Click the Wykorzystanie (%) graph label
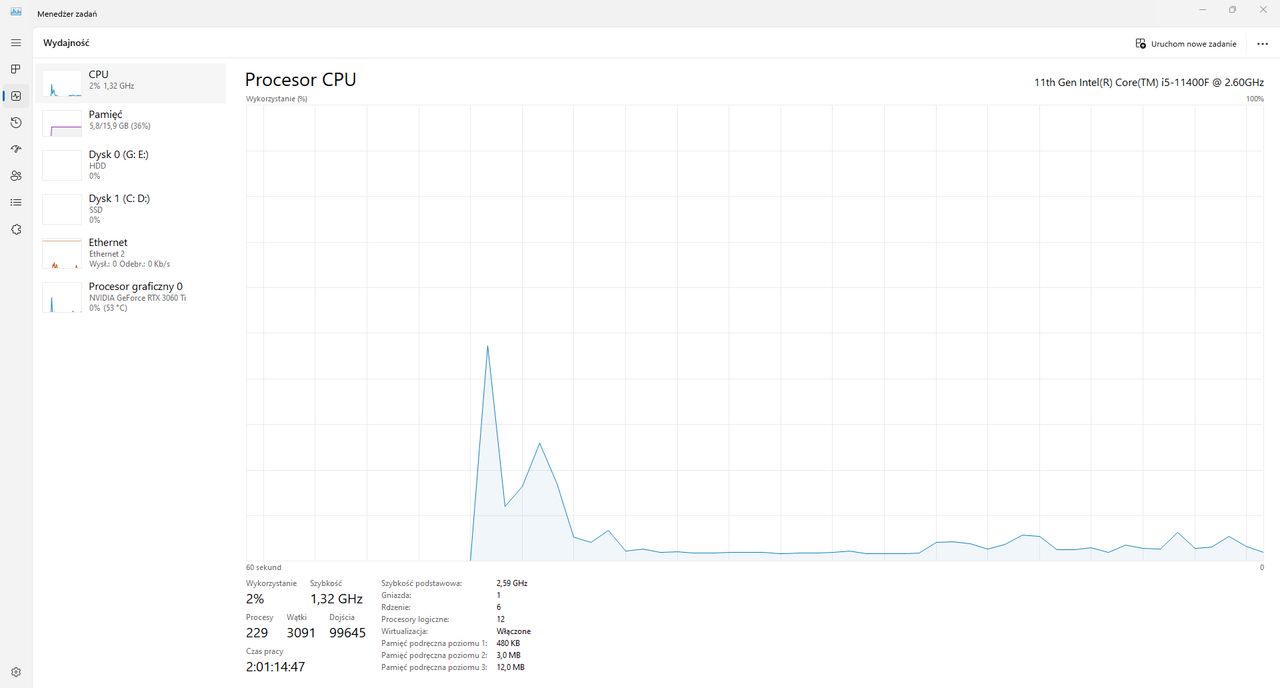 click(276, 99)
